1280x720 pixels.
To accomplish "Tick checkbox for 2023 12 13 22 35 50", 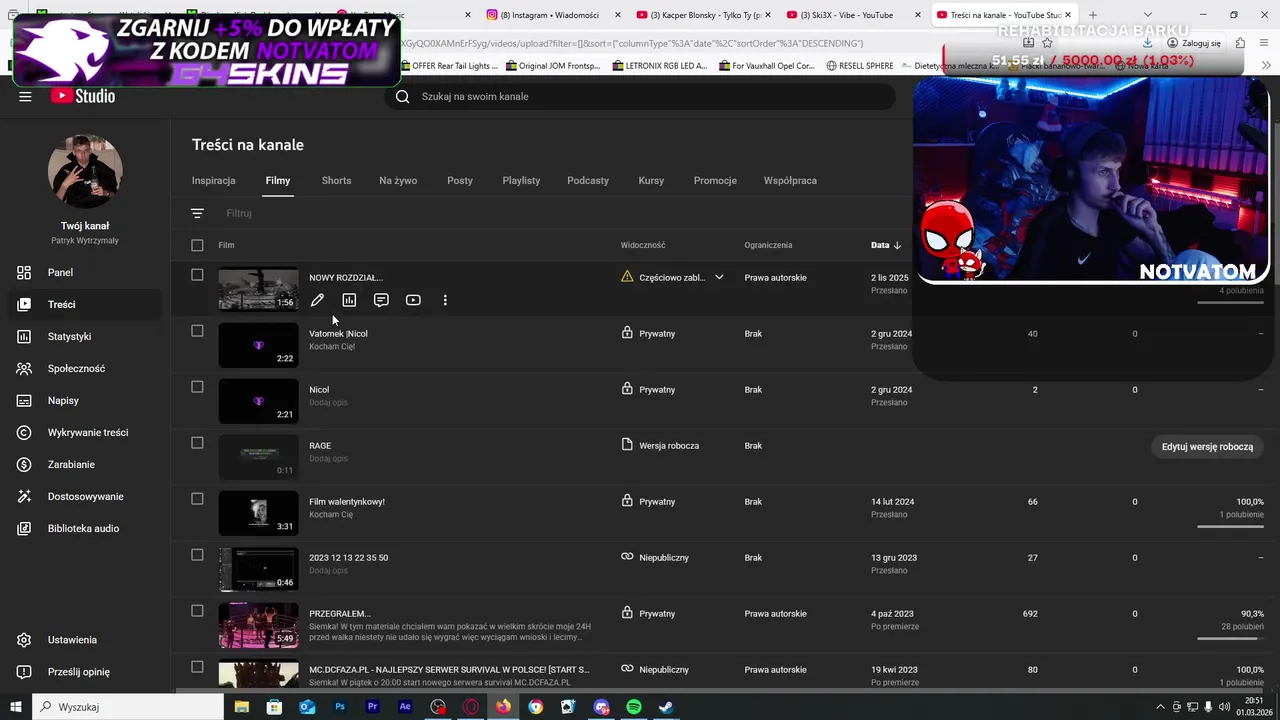I will pyautogui.click(x=197, y=555).
